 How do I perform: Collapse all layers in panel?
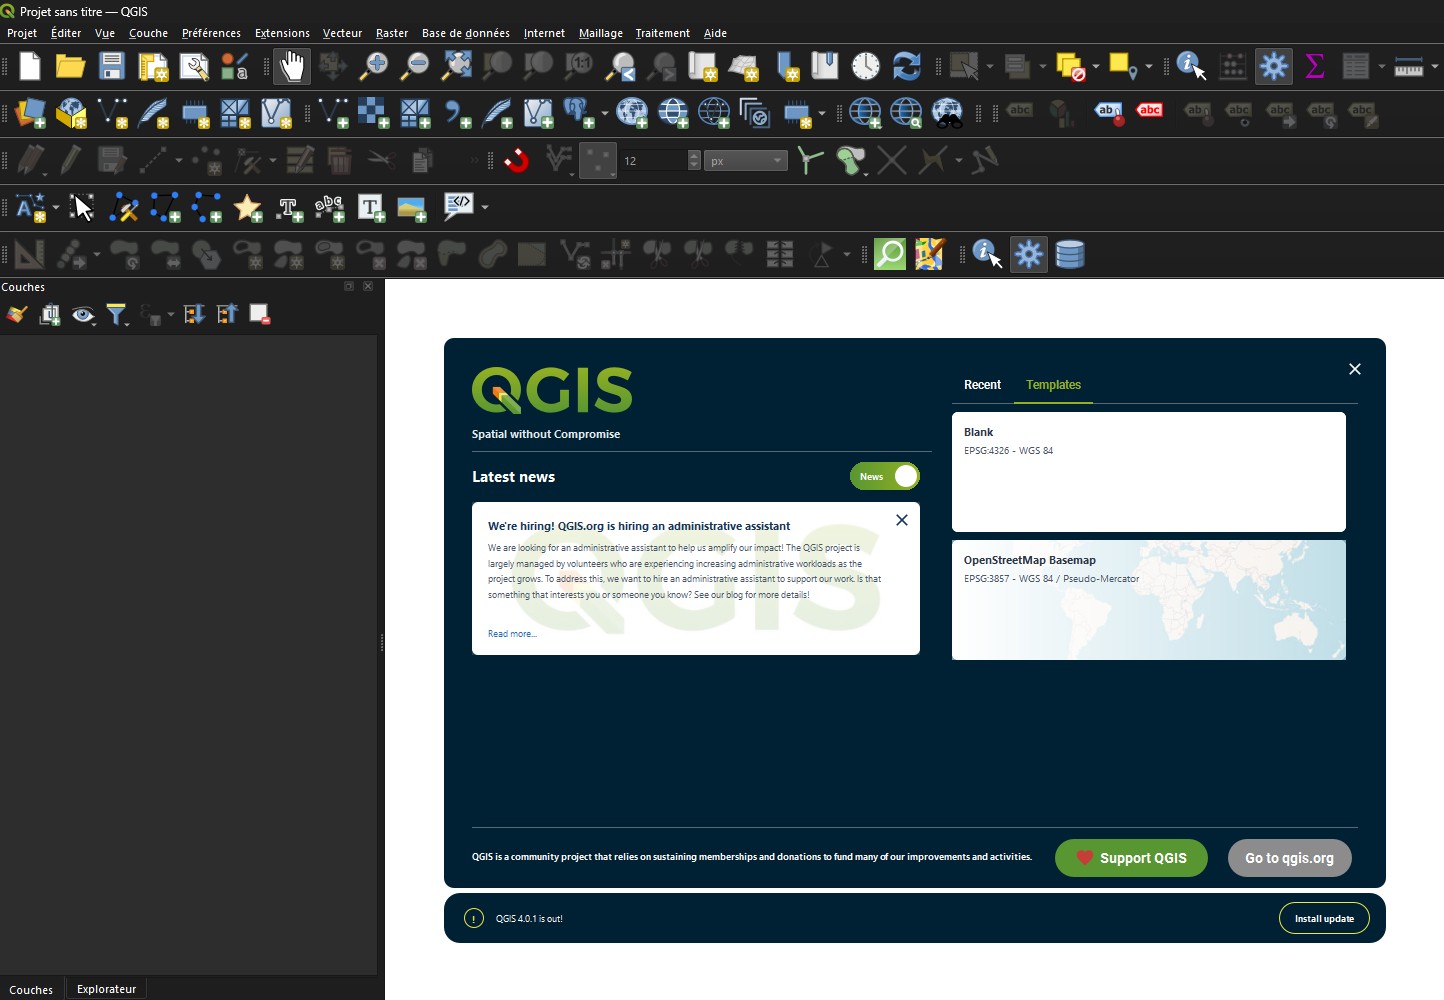click(227, 315)
